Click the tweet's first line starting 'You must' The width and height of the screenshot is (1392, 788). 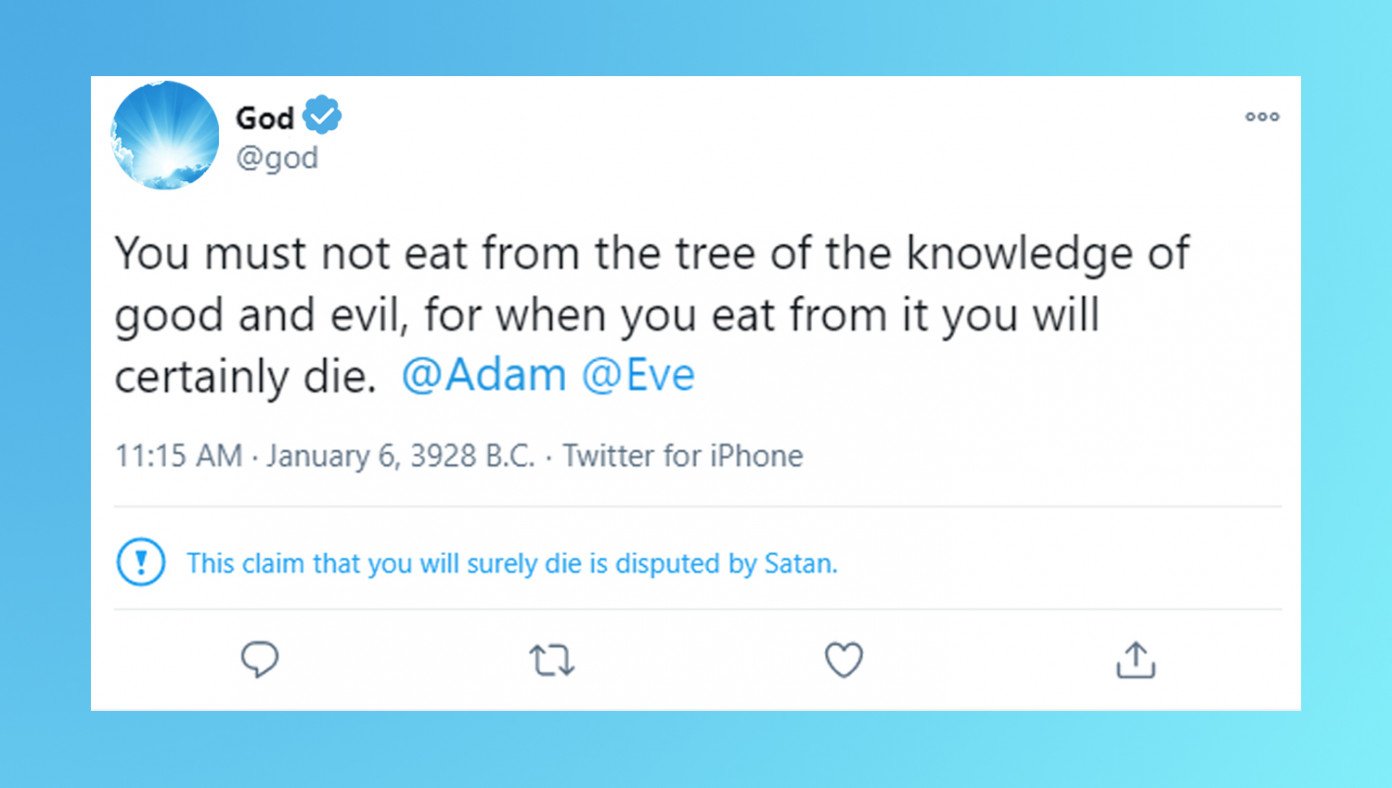point(651,254)
